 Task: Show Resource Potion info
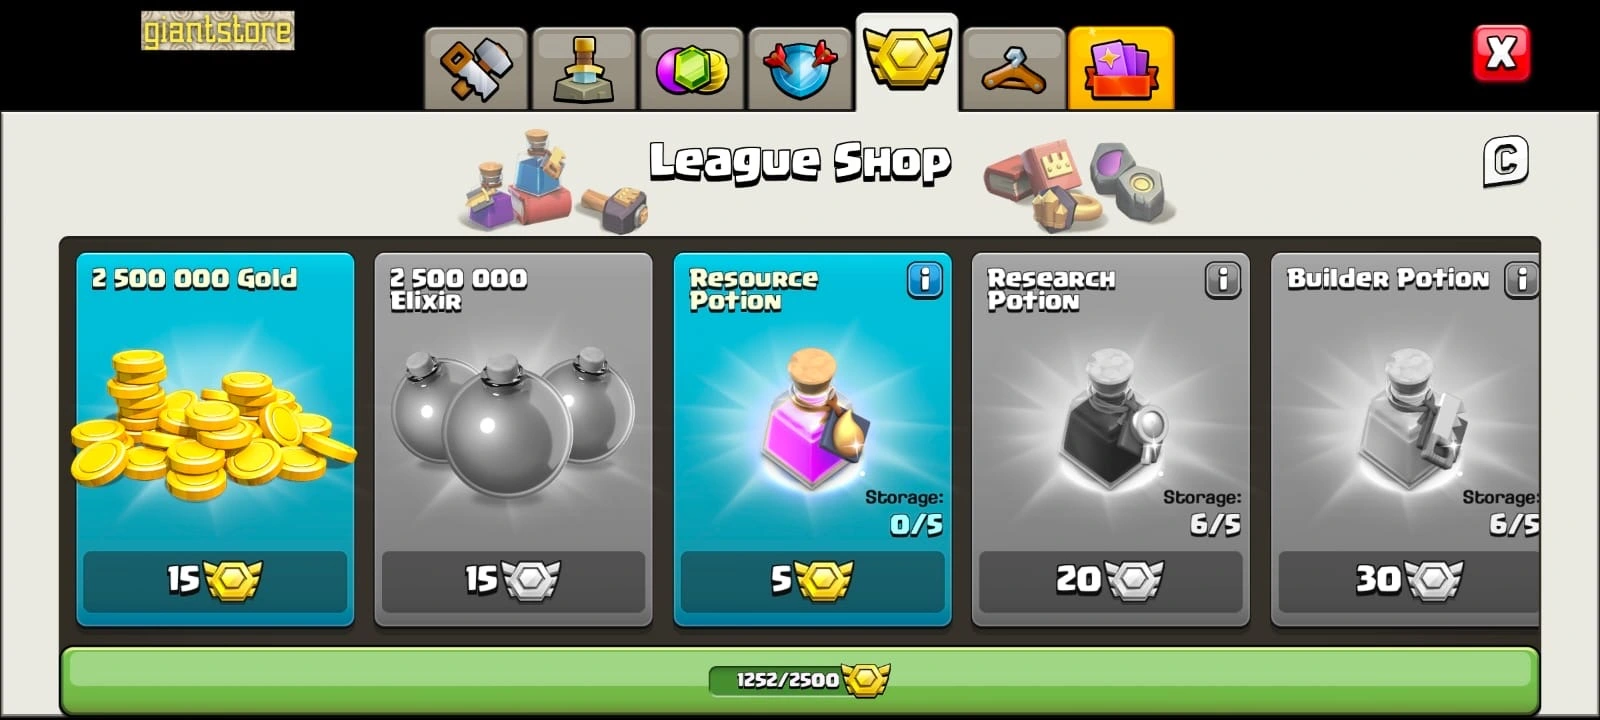pyautogui.click(x=925, y=280)
